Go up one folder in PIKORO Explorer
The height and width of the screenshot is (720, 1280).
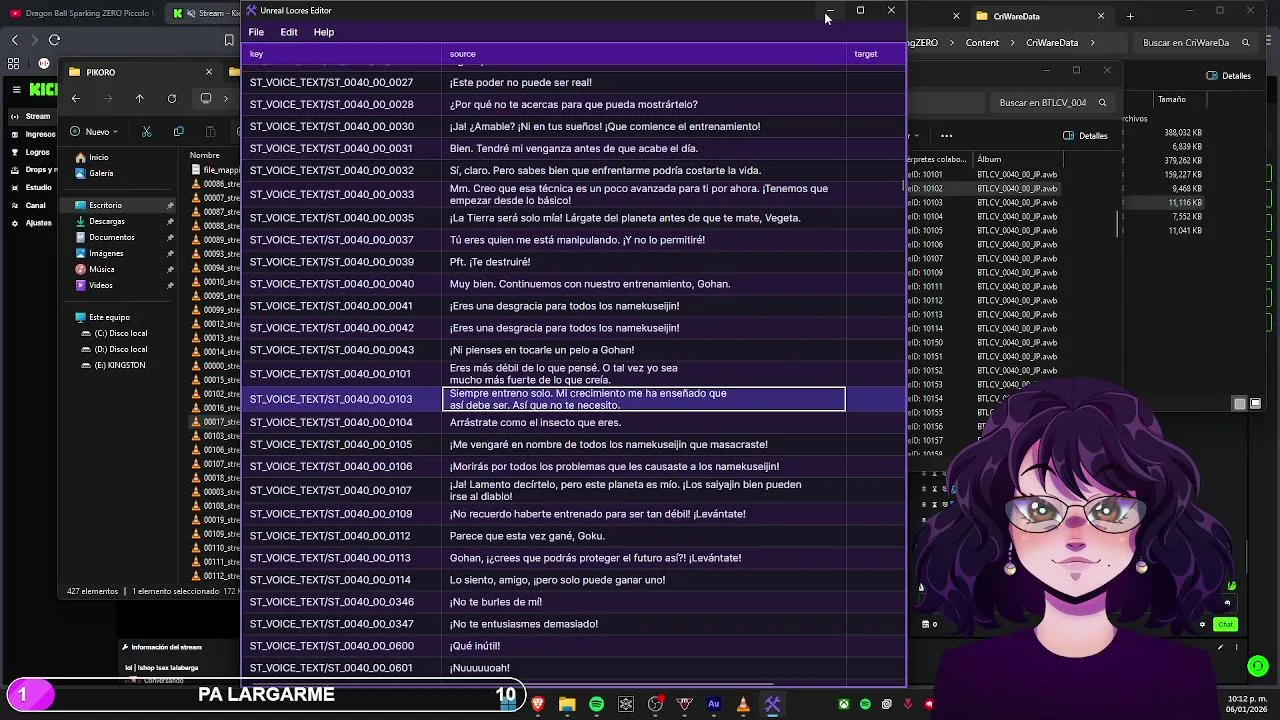[x=139, y=98]
